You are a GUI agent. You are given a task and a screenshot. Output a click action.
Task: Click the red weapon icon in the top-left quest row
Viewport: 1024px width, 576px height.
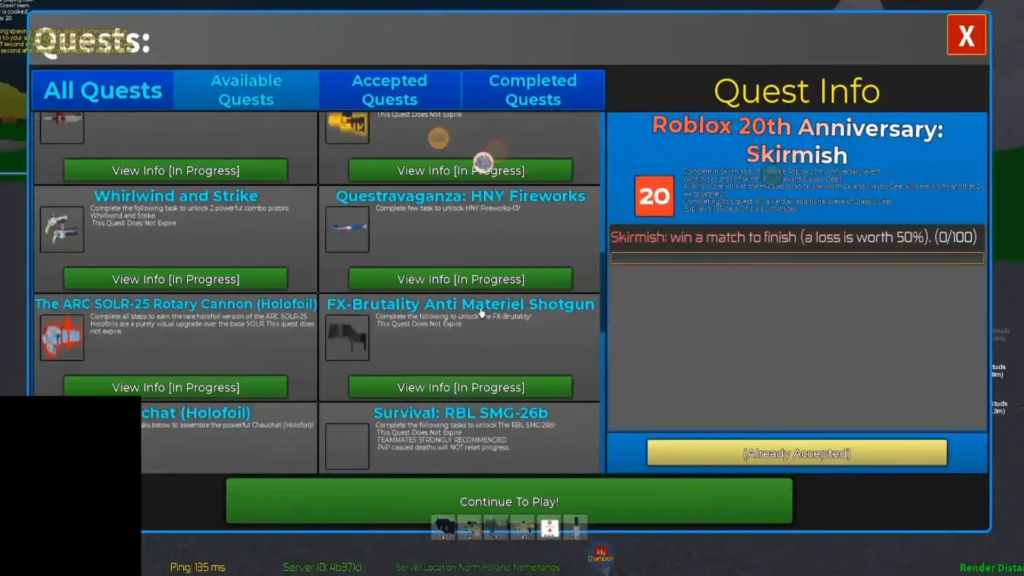click(x=62, y=125)
